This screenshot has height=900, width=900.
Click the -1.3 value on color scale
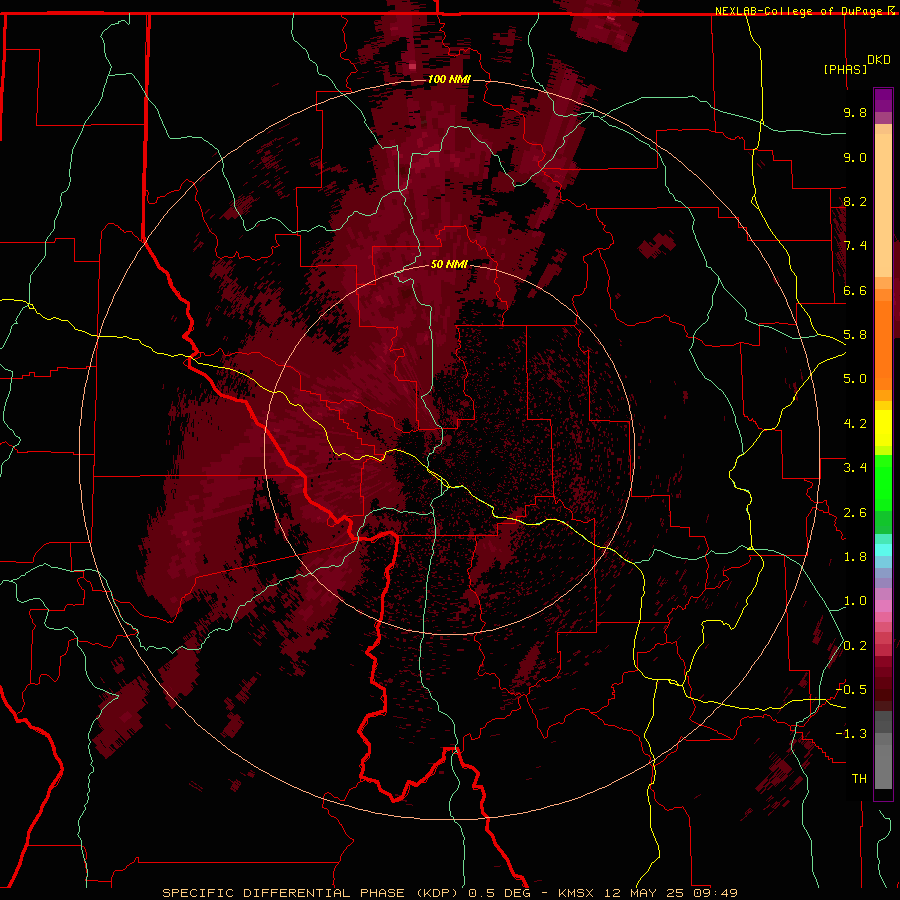pos(852,734)
